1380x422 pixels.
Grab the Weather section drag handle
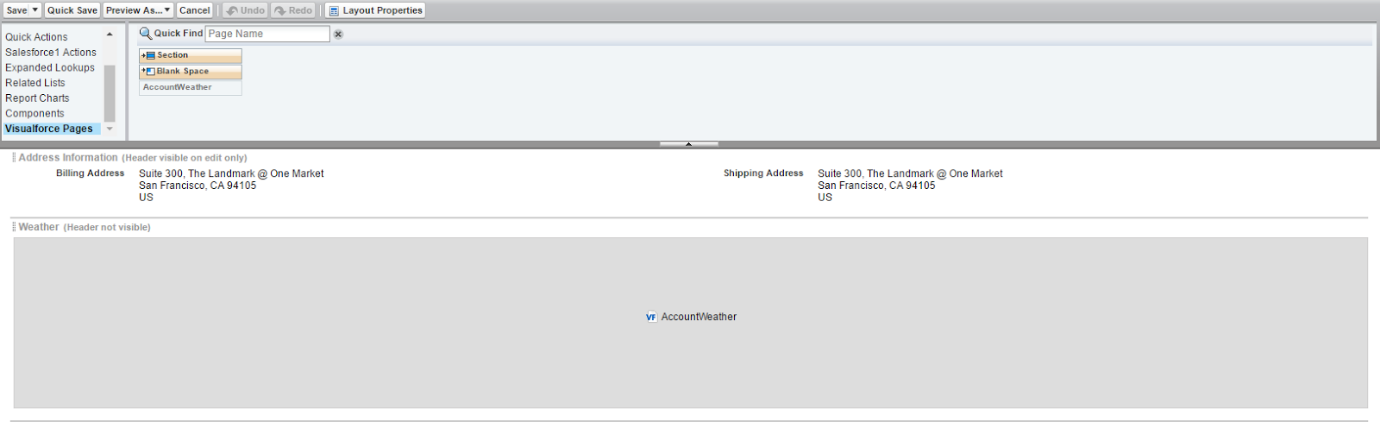14,228
